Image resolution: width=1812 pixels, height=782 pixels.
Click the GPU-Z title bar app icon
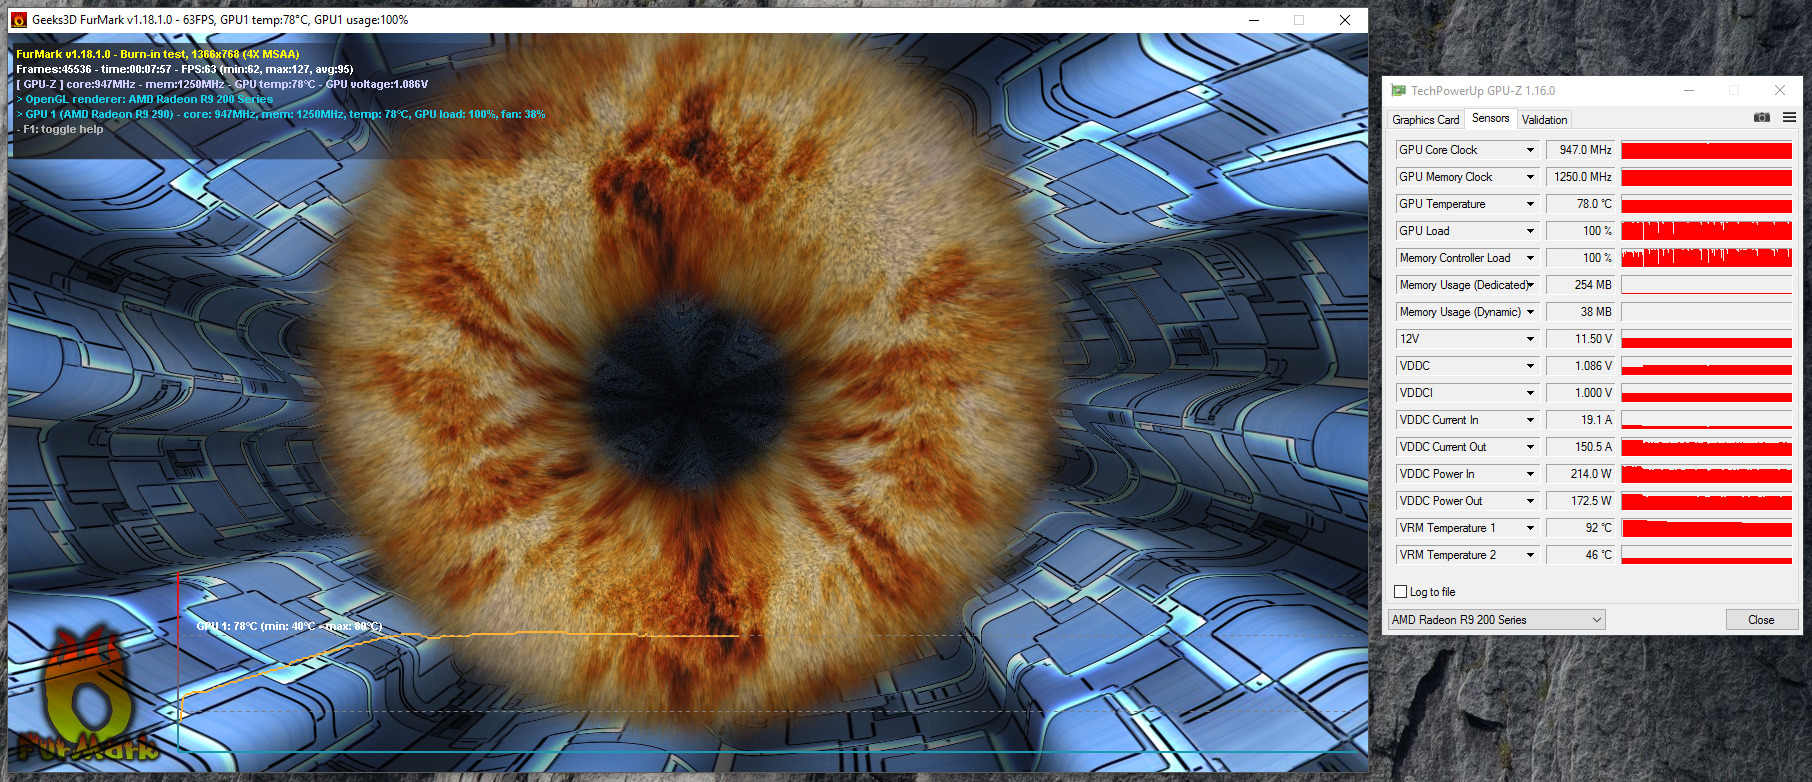1398,90
